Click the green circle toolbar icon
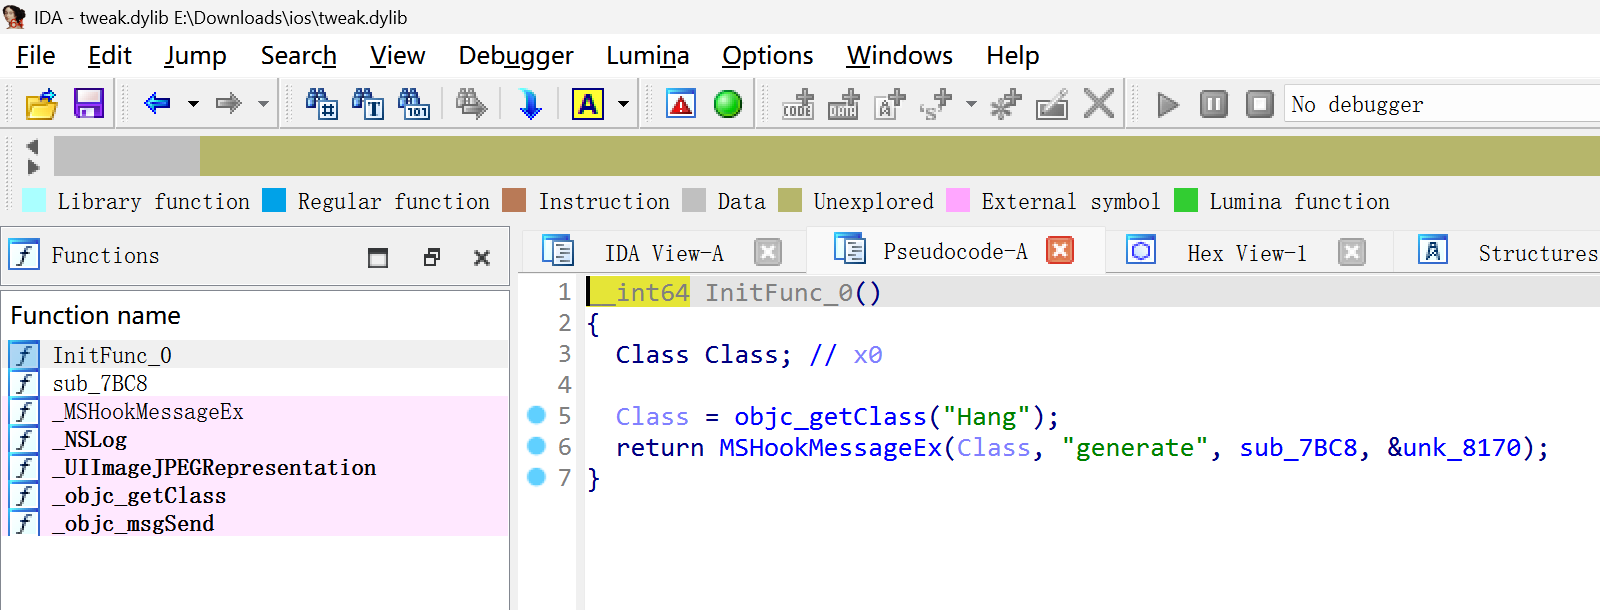The width and height of the screenshot is (1600, 610). pyautogui.click(x=728, y=104)
